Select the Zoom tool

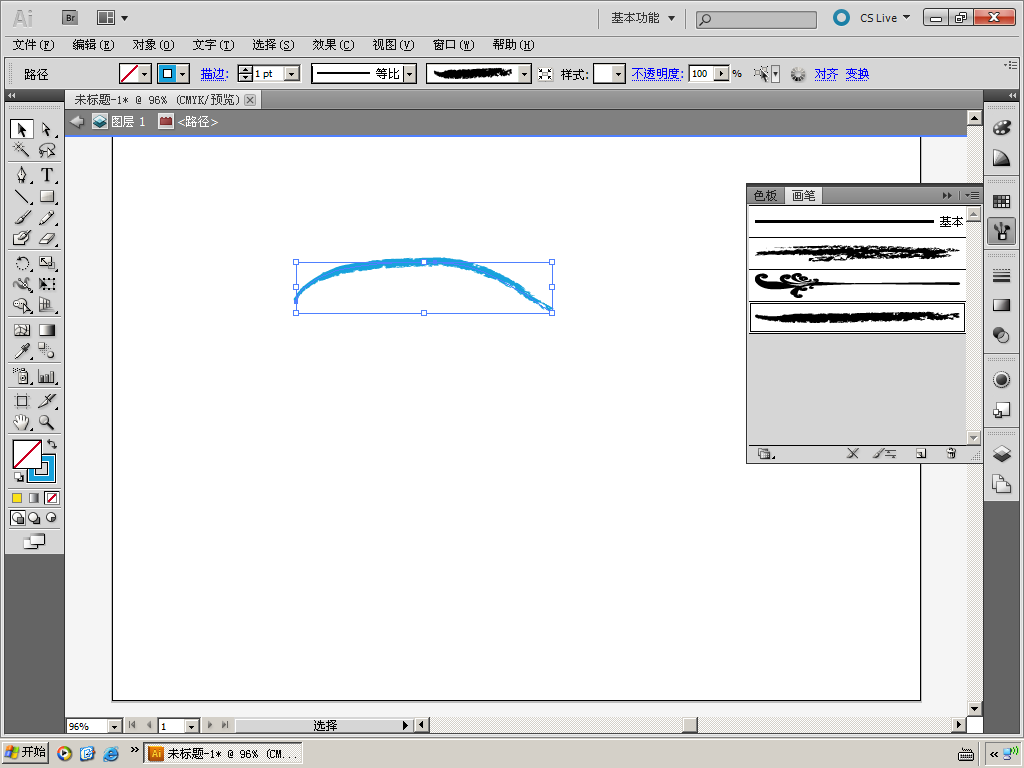(46, 422)
